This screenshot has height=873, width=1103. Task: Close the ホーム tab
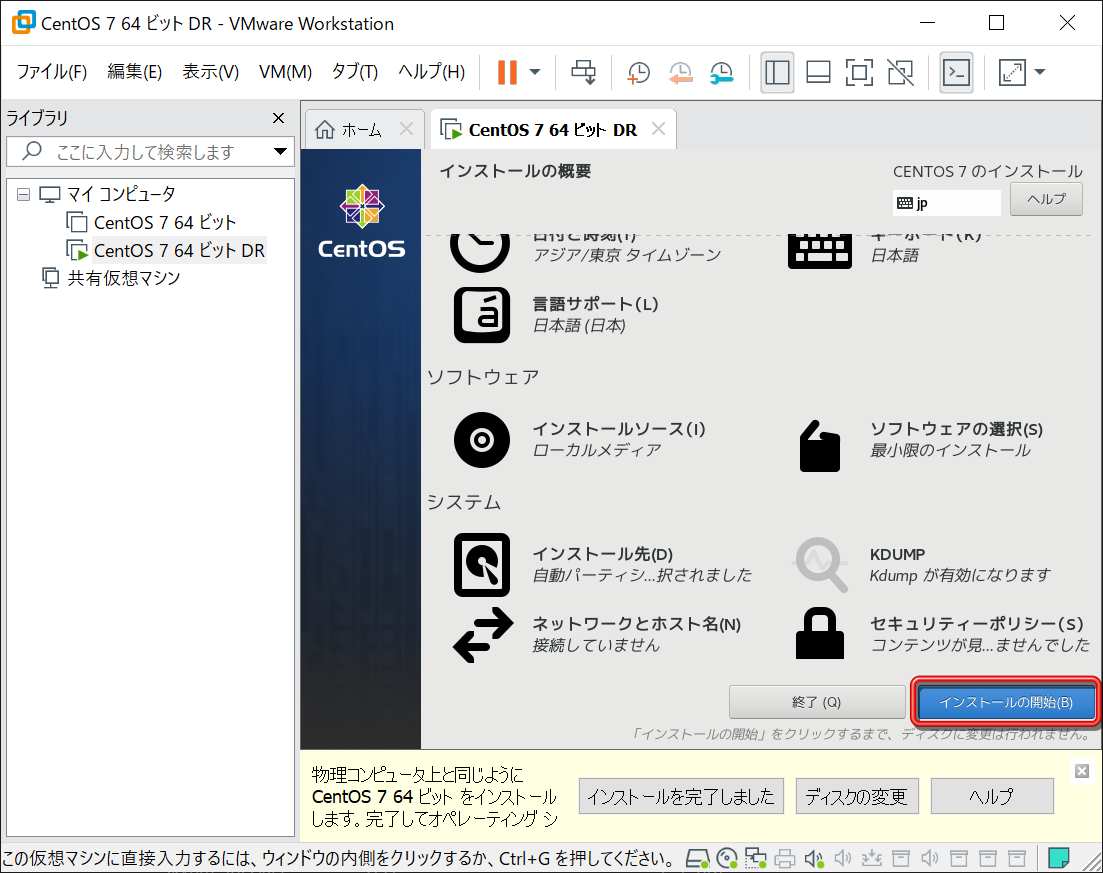coord(406,129)
